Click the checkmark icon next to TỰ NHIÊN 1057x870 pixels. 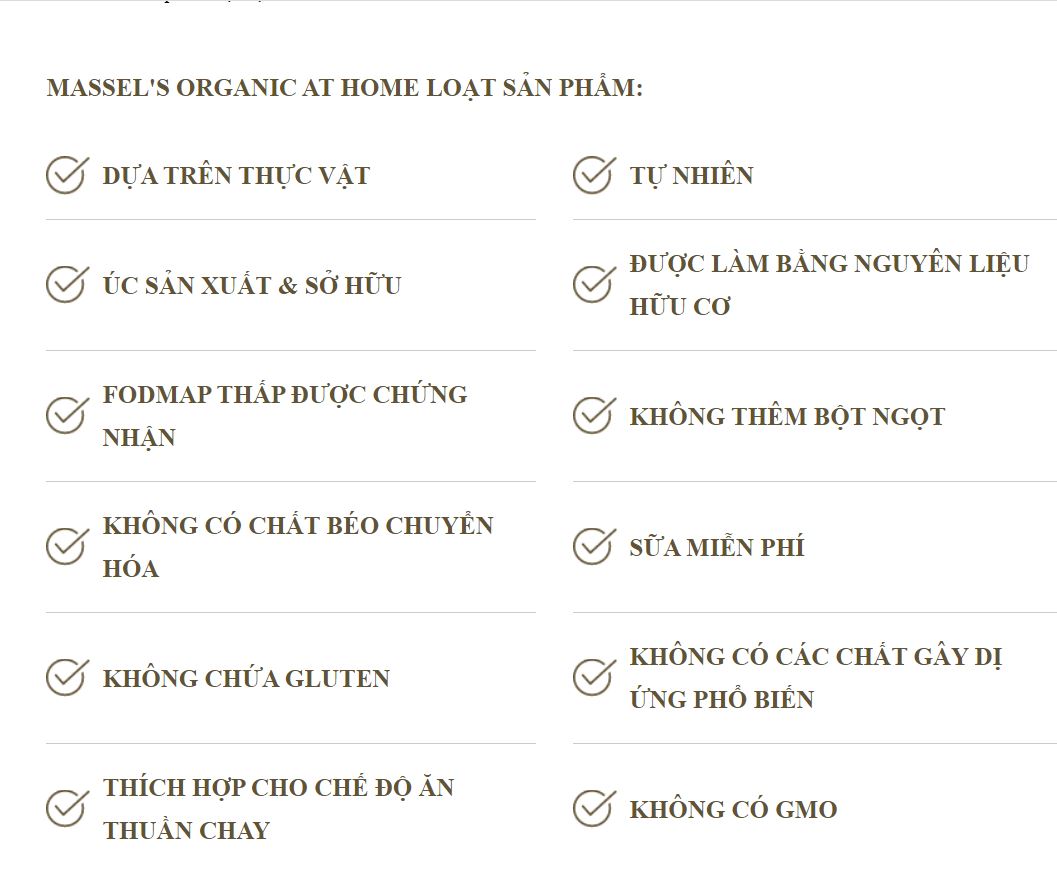593,175
